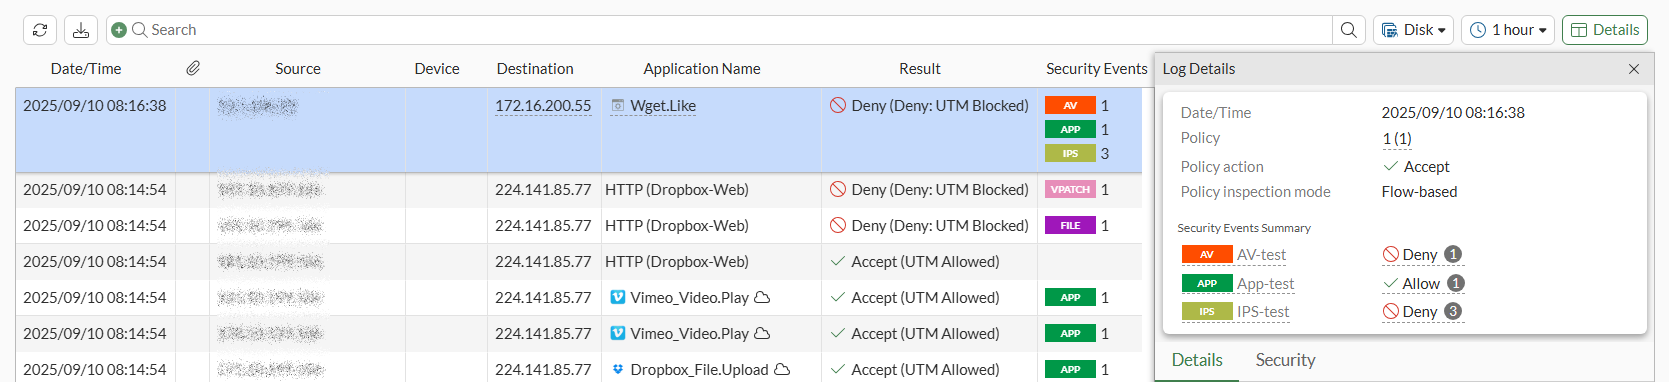Click the VPATCH security event badge
The width and height of the screenshot is (1669, 382).
point(1070,189)
